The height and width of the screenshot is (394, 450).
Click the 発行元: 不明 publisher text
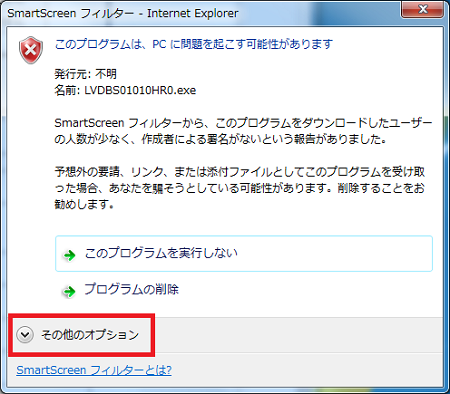[85, 74]
